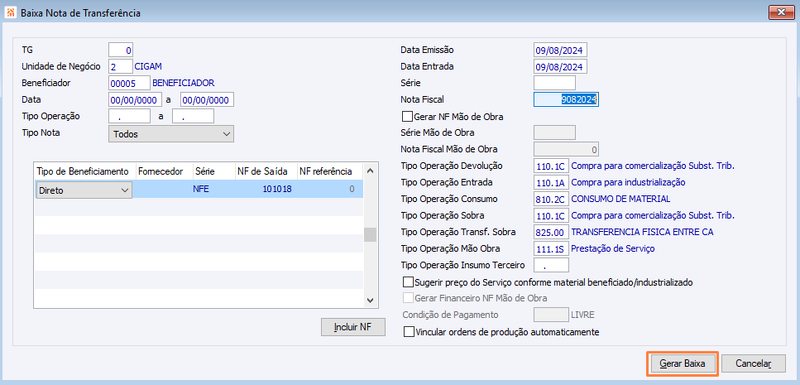This screenshot has height=385, width=800.
Task: Select the NFE cell in grid row
Action: pos(213,189)
